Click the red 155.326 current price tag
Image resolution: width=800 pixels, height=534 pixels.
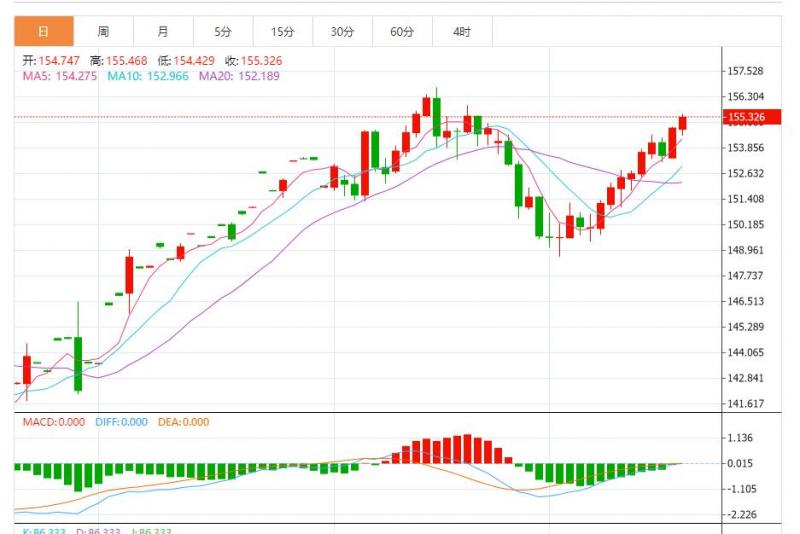coord(746,118)
